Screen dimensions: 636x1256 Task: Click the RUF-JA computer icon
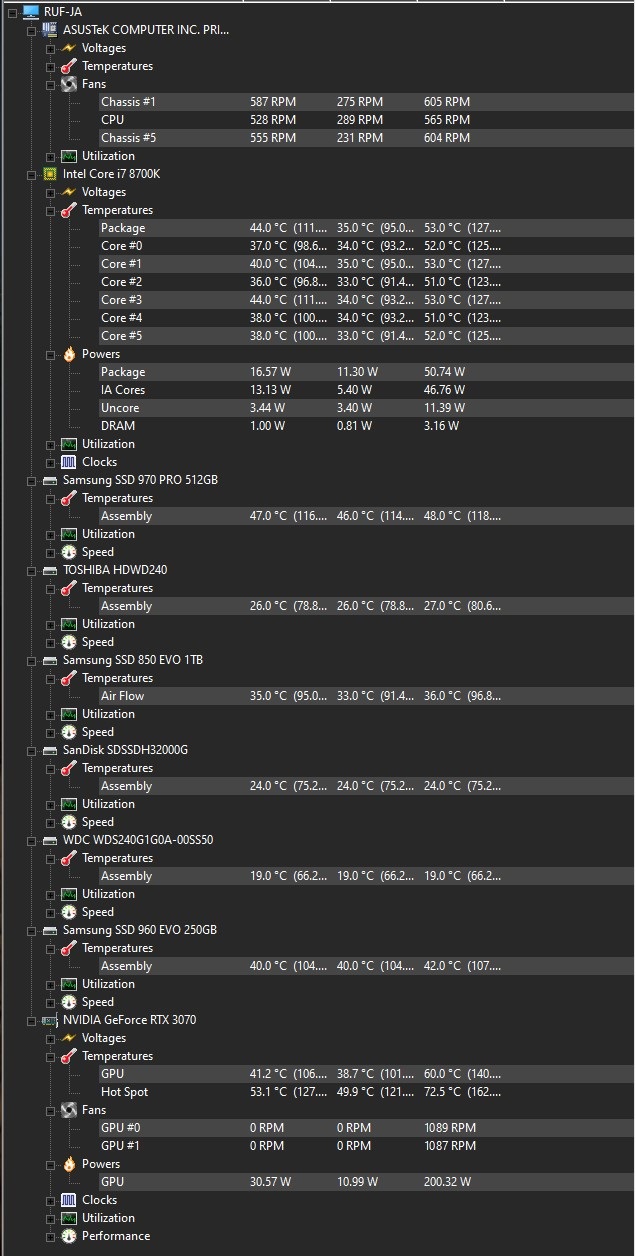click(x=31, y=12)
